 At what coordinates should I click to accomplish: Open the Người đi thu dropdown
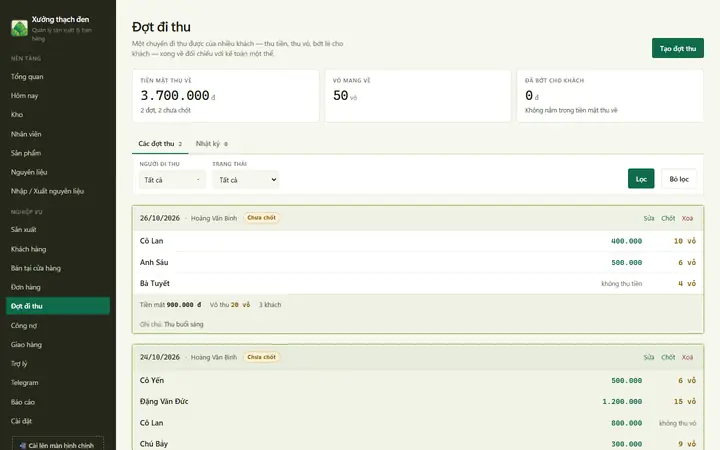[172, 180]
